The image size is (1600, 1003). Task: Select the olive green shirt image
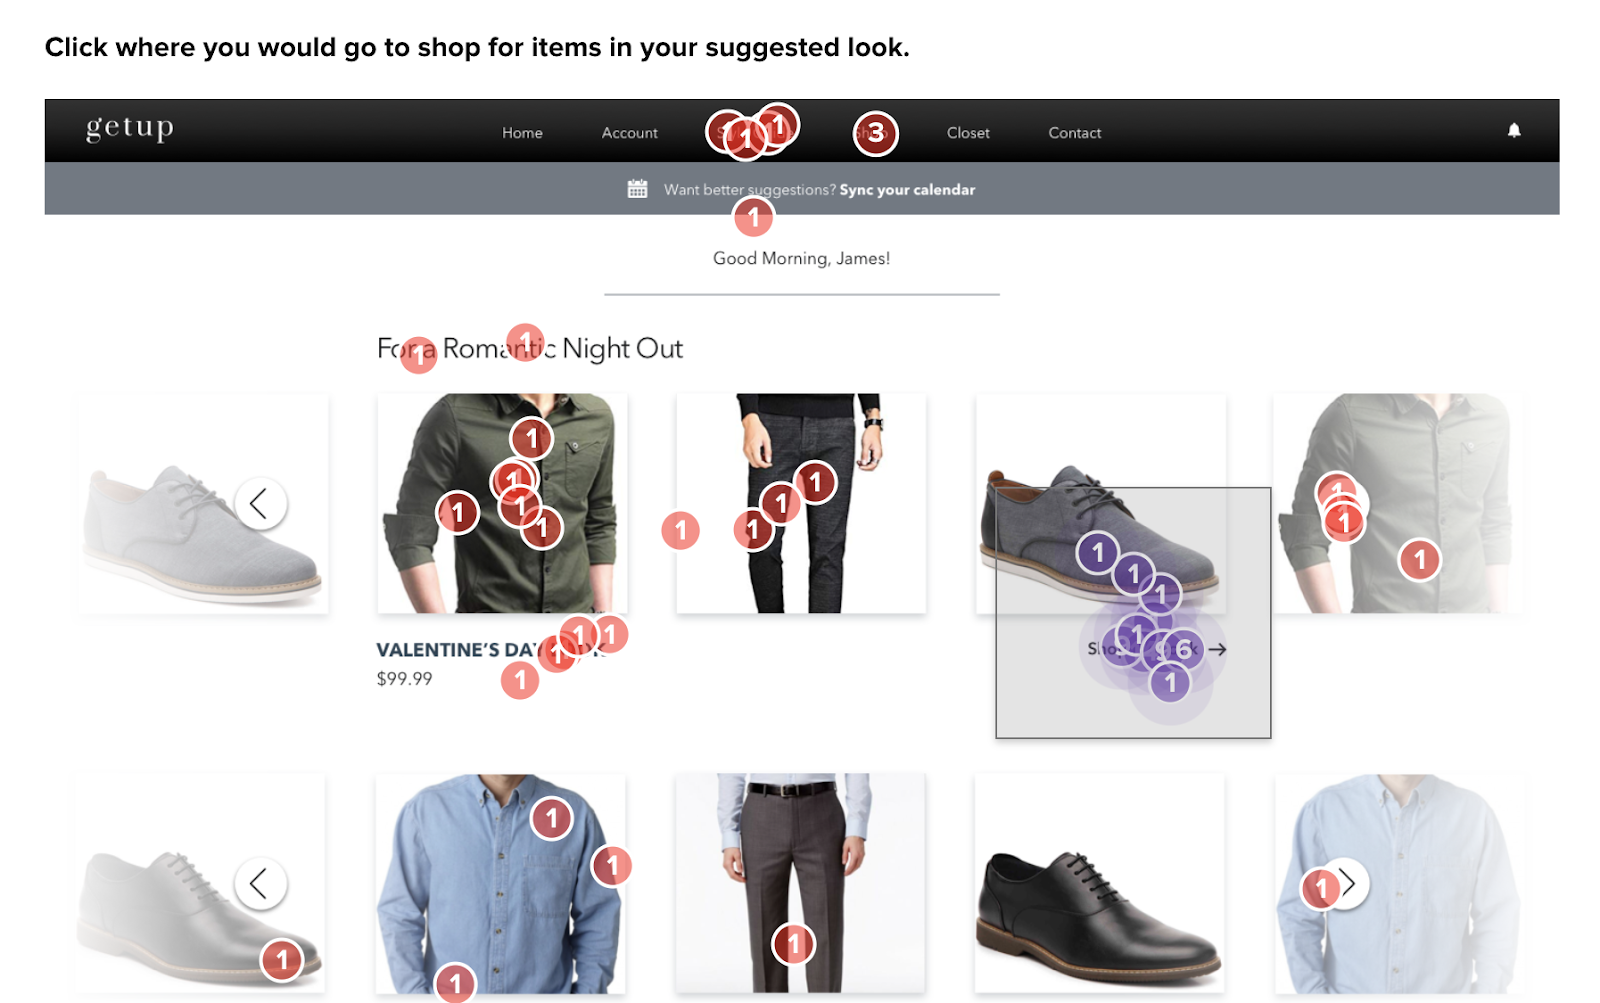502,503
